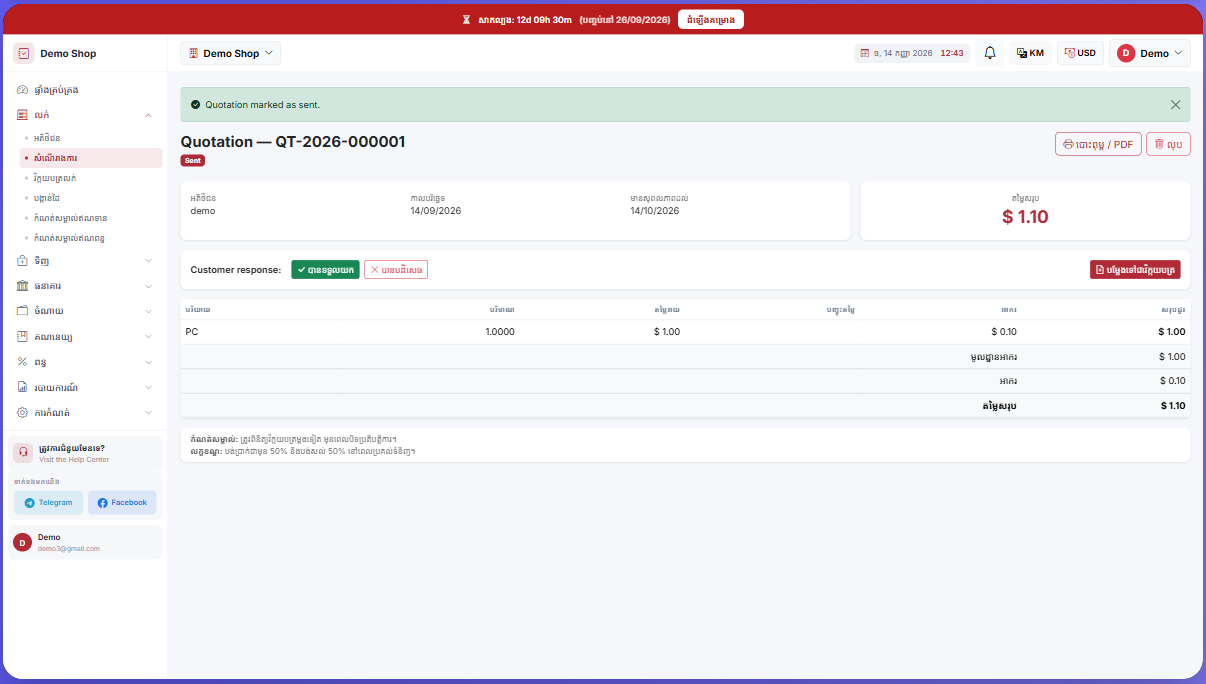The image size is (1206, 684).
Task: Click the white upgrade button in top banner
Action: [x=710, y=19]
